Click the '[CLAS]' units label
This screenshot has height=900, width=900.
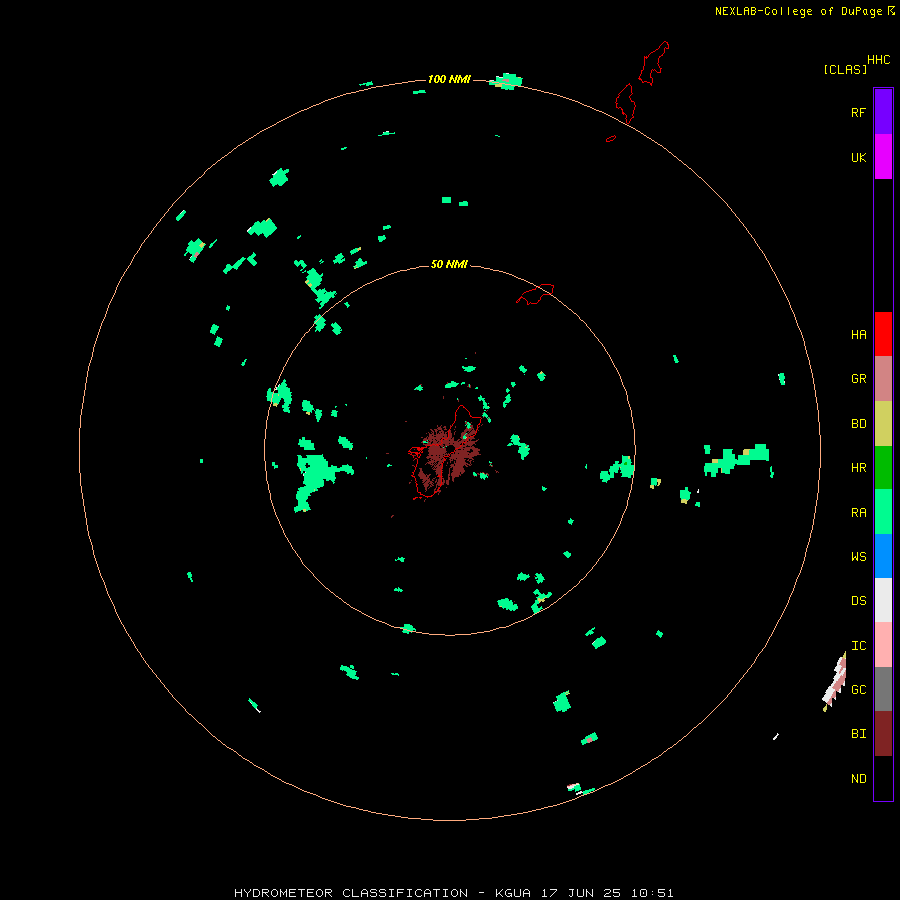[845, 69]
